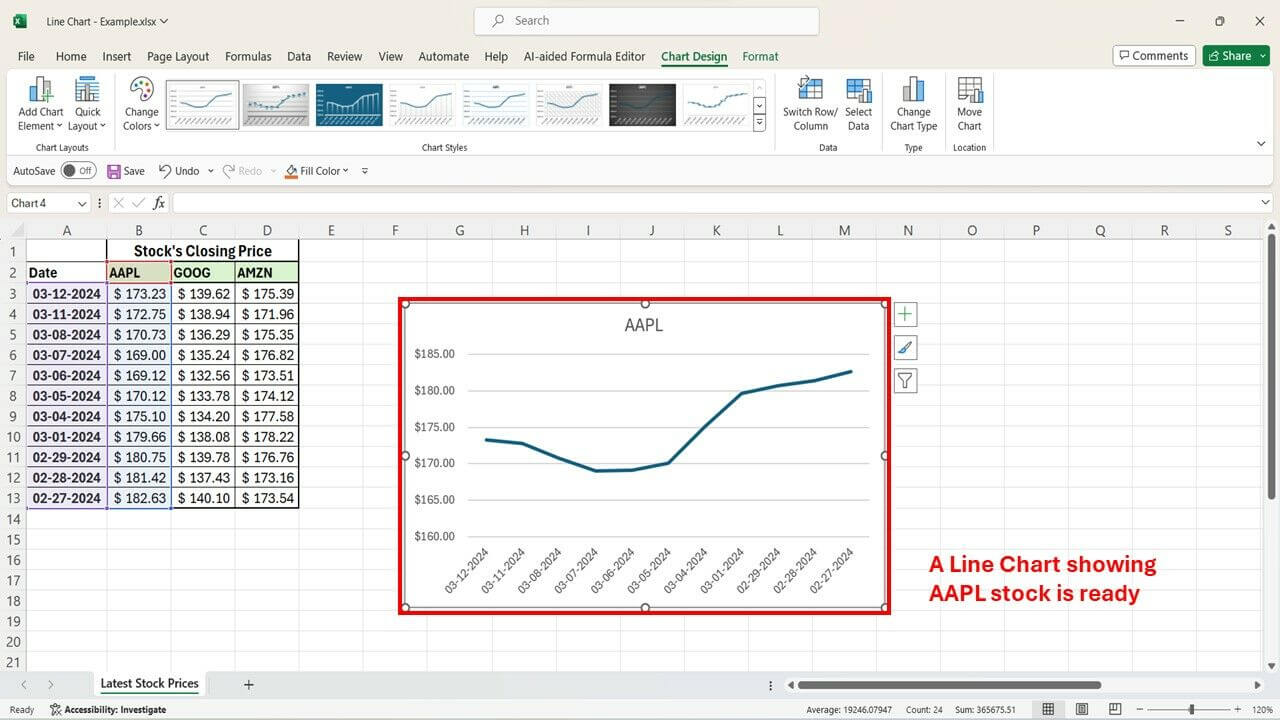Open the Format tab

pos(760,57)
